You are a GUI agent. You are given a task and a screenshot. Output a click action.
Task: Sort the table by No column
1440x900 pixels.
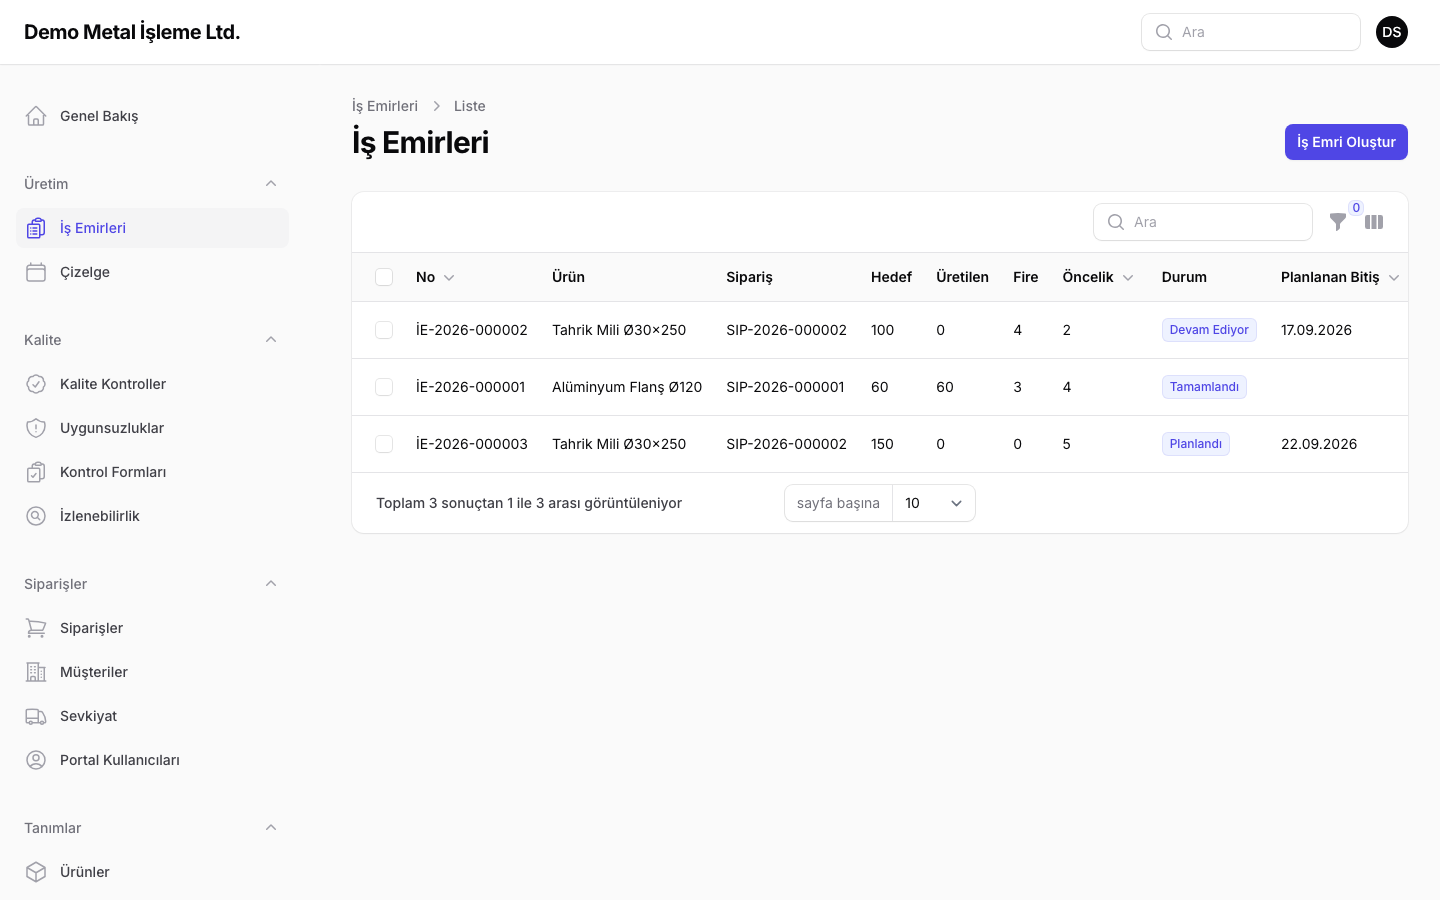click(x=435, y=277)
